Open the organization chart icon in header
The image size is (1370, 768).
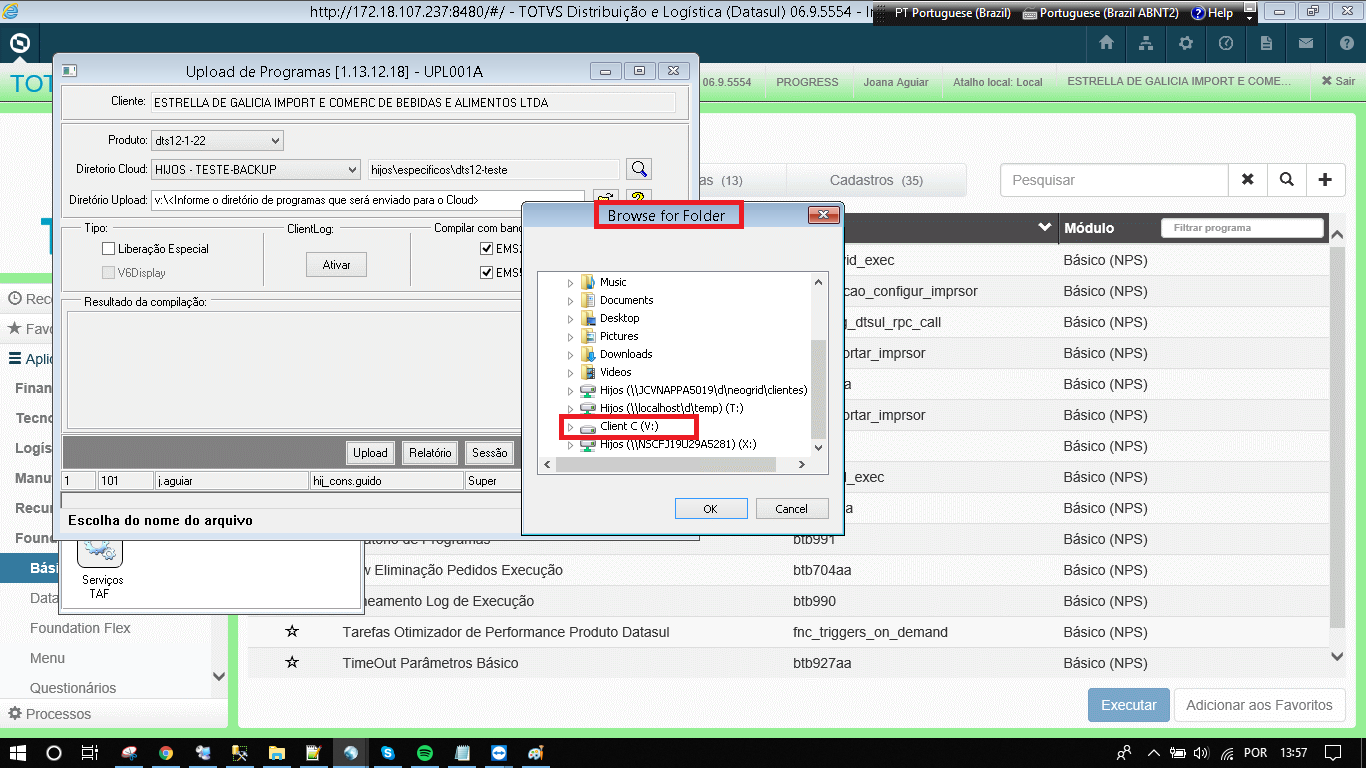coord(1146,43)
